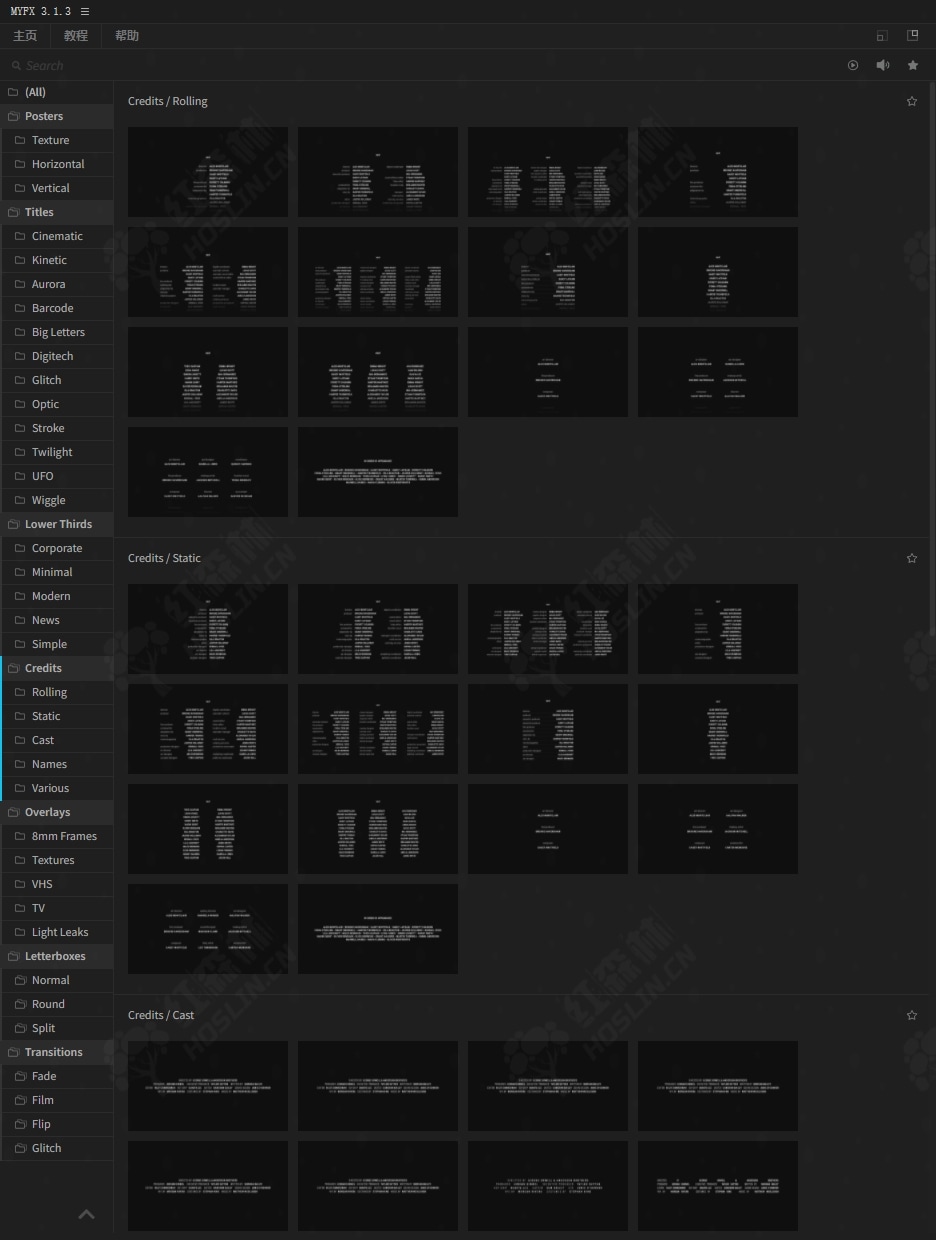Click folder icon beside Wiggle

[x=20, y=500]
